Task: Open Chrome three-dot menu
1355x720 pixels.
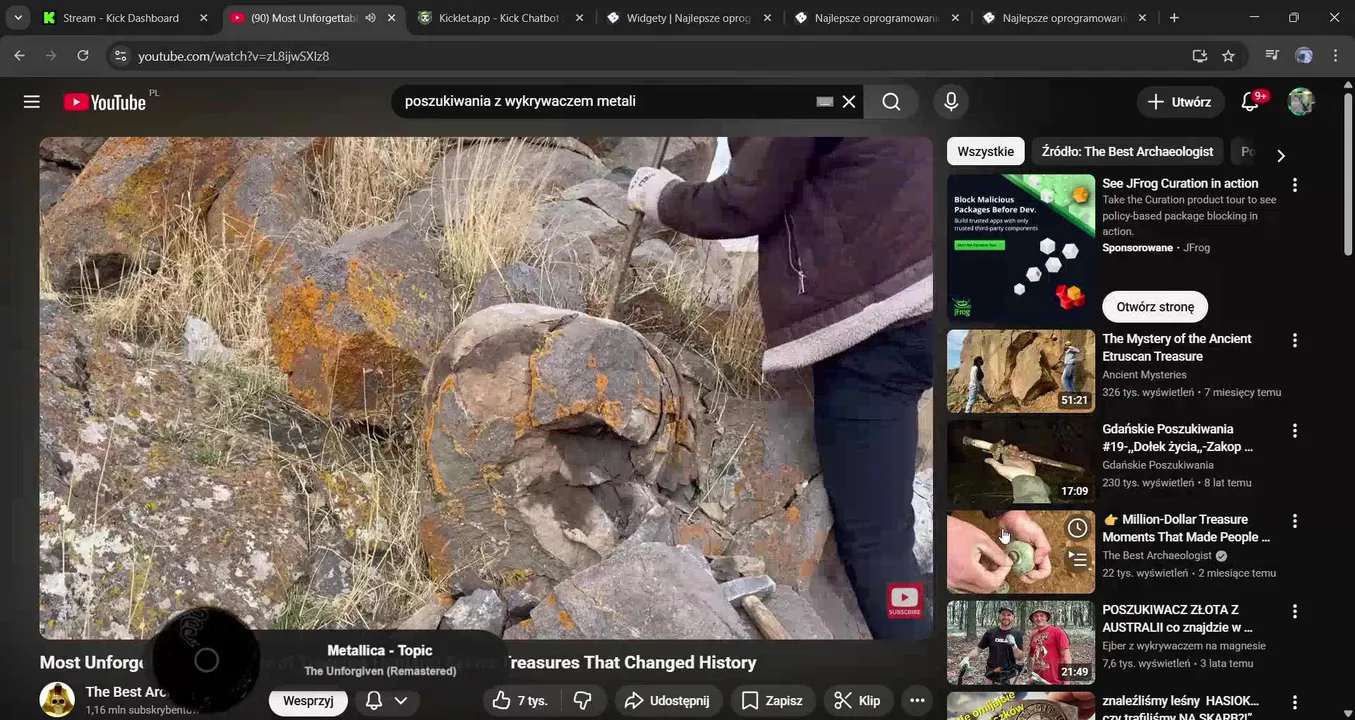Action: click(x=1336, y=56)
